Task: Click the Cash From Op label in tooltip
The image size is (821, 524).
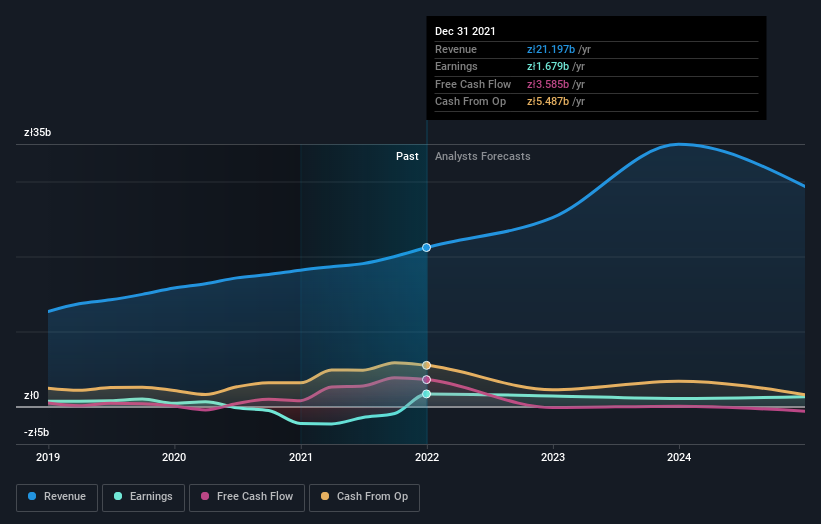Action: click(470, 102)
